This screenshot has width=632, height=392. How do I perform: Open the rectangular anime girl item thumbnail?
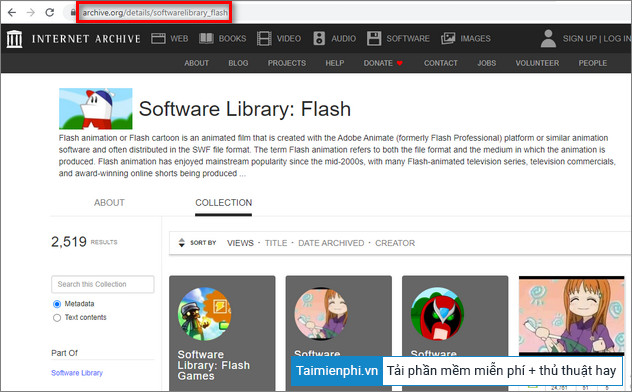[572, 315]
